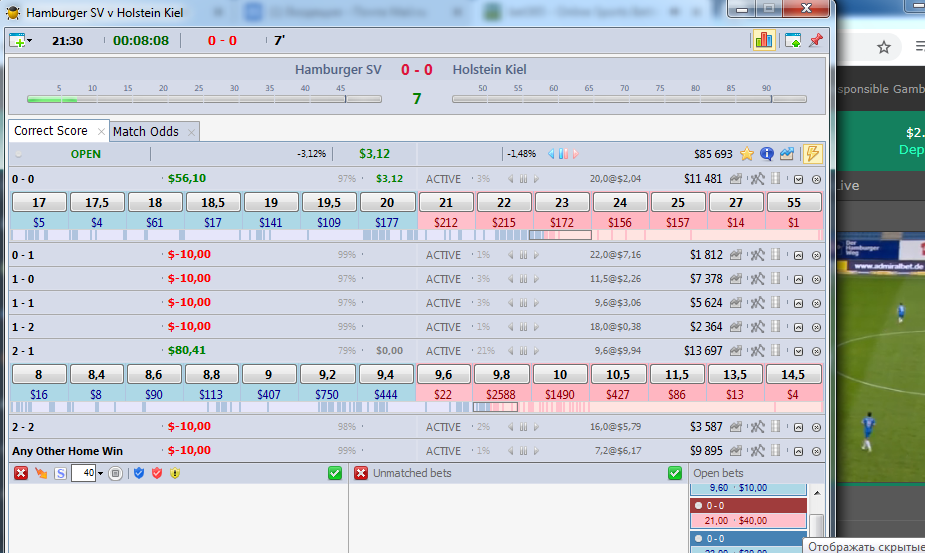This screenshot has height=553, width=925.
Task: Close the Correct Score tab
Action: coord(101,132)
